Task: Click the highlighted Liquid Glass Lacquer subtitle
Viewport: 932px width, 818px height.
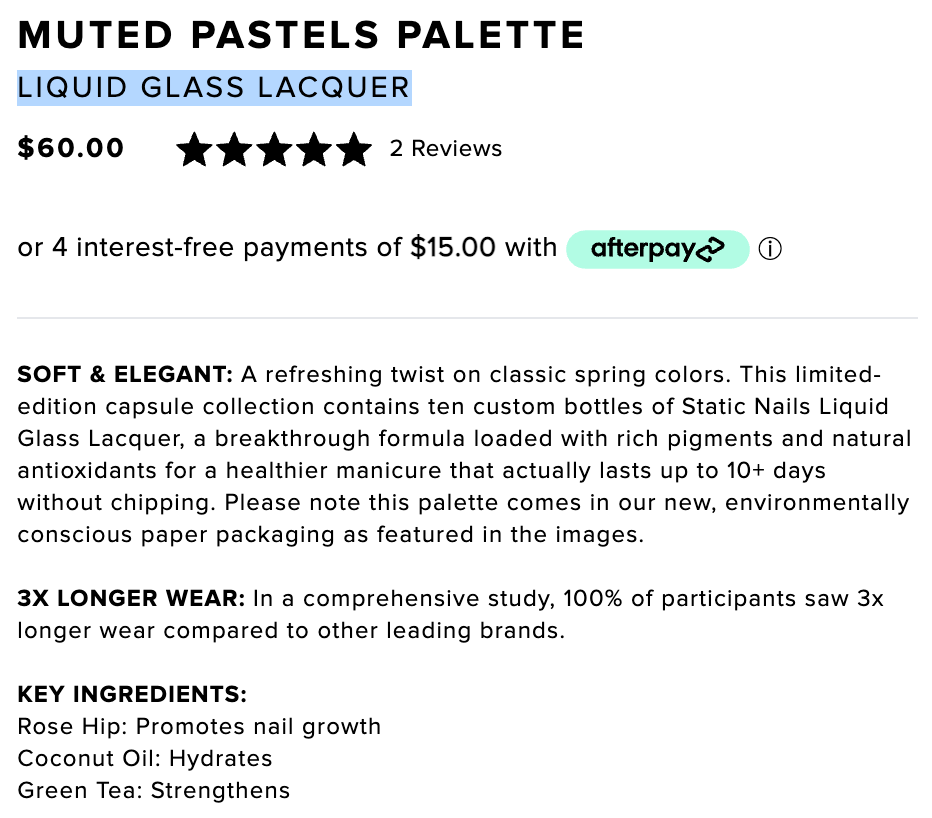Action: click(x=214, y=88)
